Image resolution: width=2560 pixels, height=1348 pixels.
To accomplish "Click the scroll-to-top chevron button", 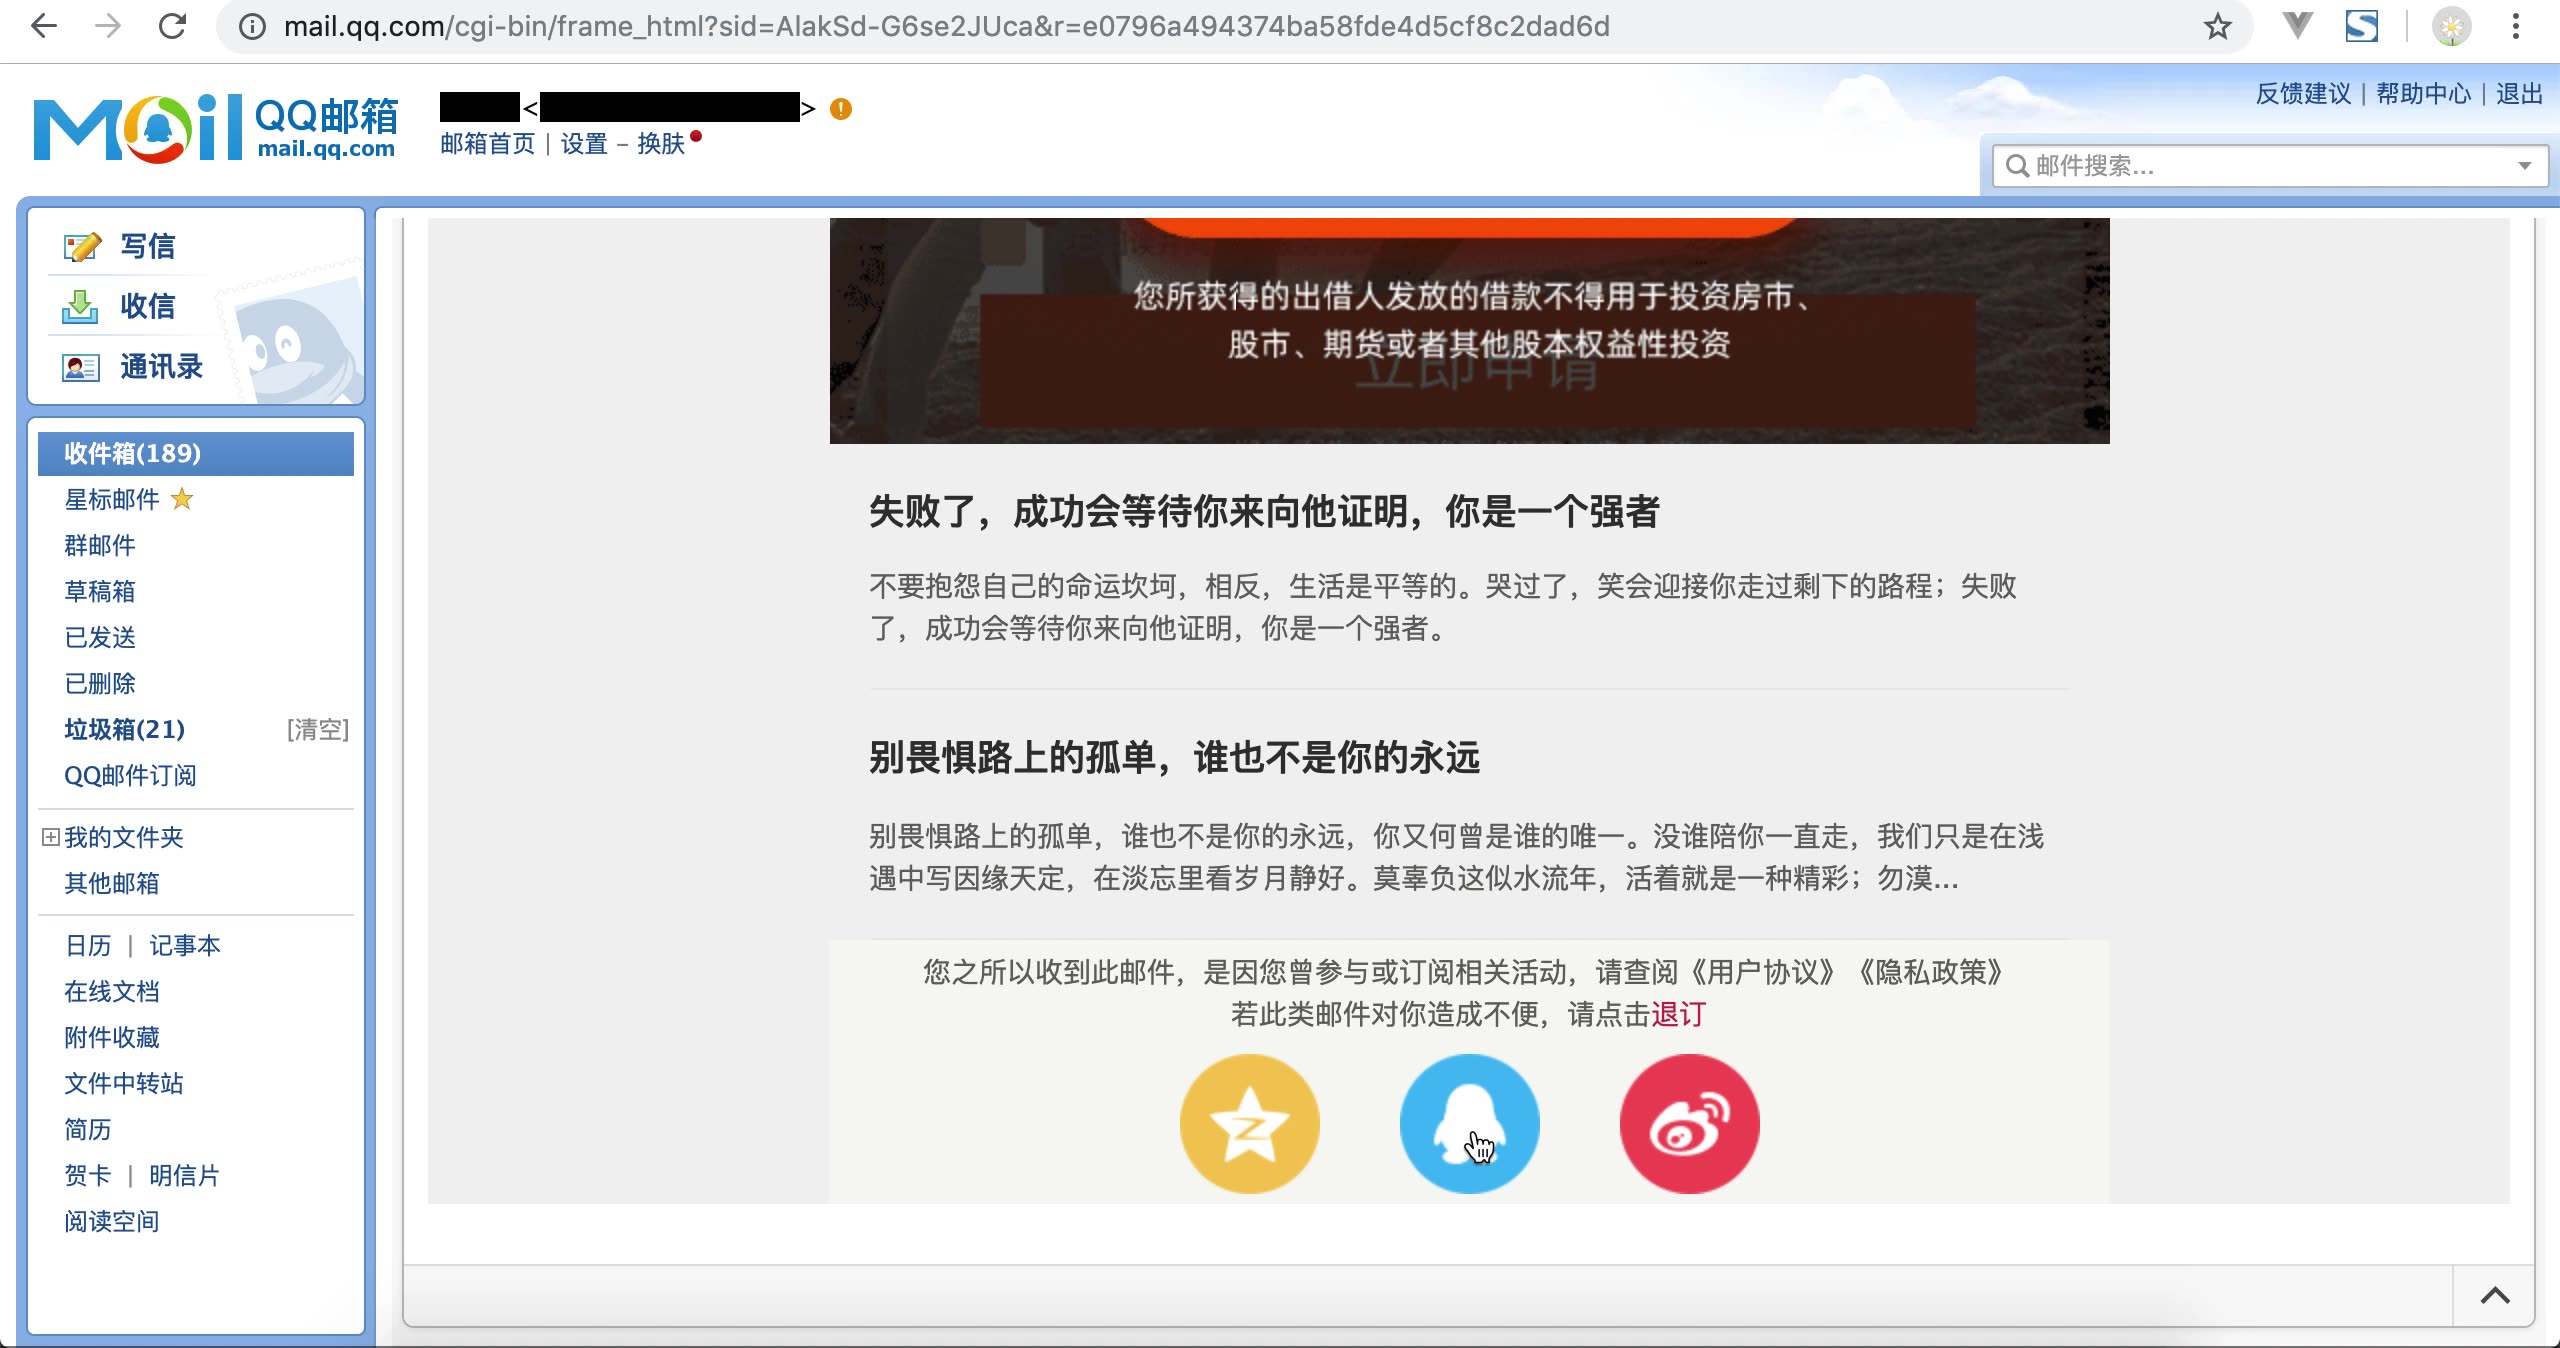I will click(x=2494, y=1296).
